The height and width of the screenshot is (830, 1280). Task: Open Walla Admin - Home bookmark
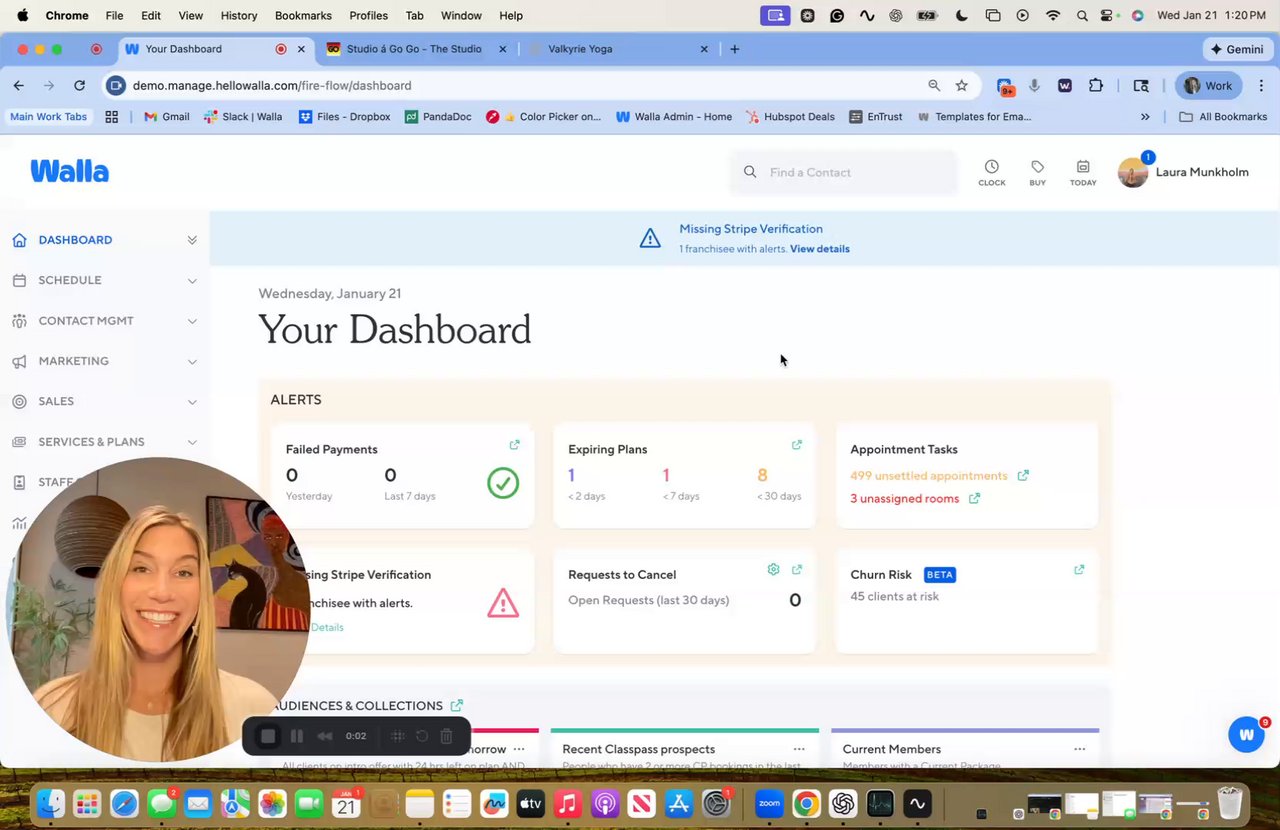(674, 117)
